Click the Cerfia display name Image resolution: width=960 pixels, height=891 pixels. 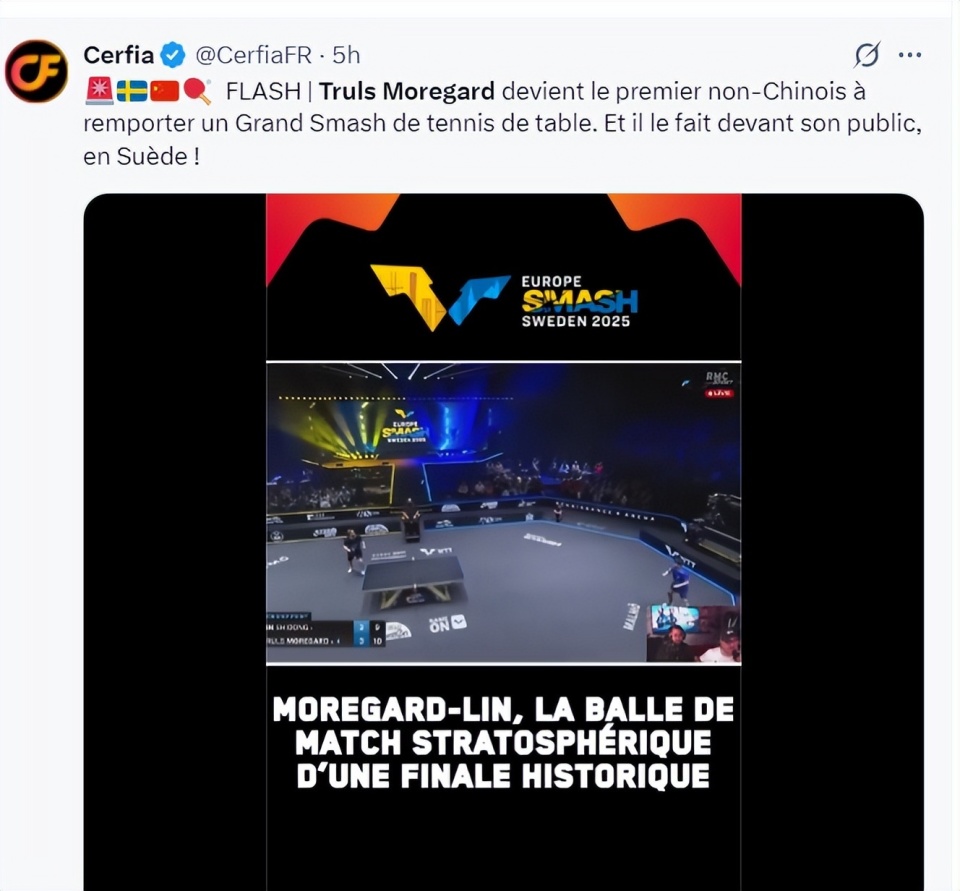click(x=118, y=55)
